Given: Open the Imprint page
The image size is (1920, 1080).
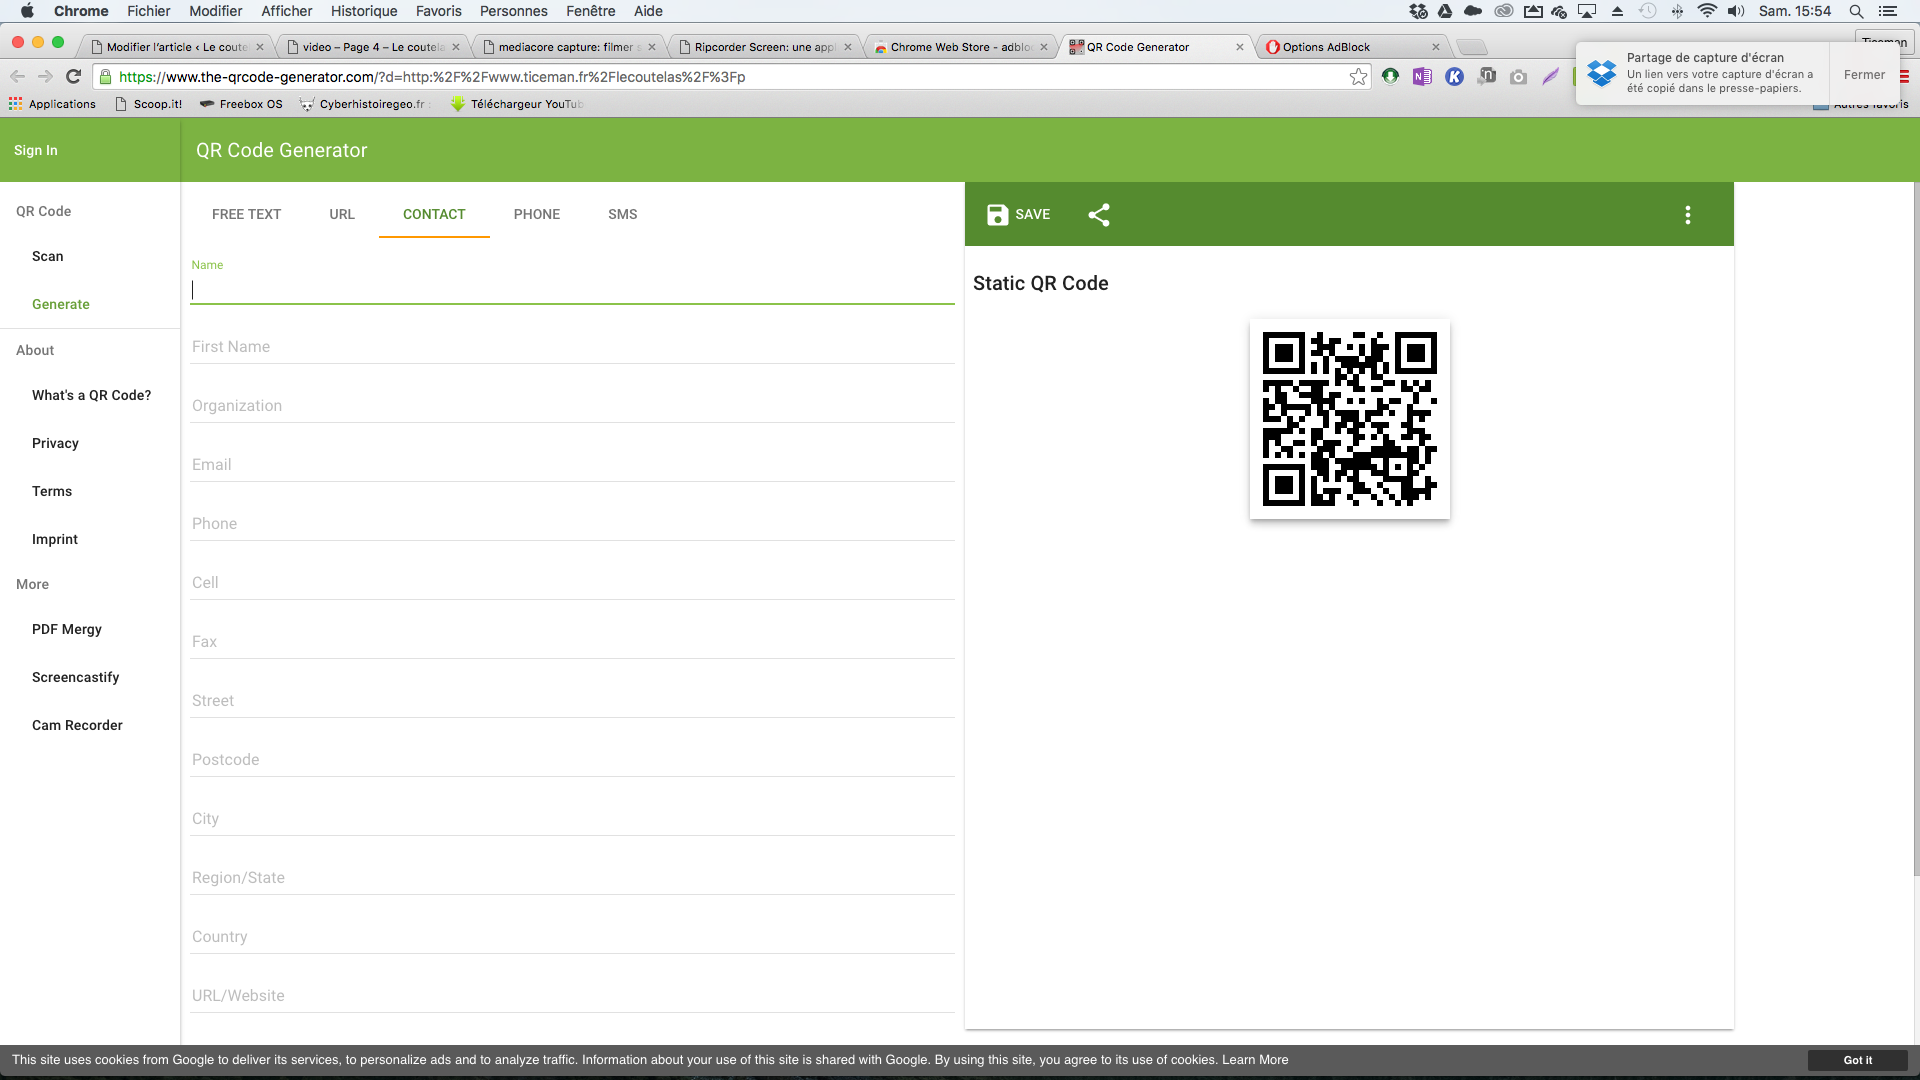Looking at the screenshot, I should pyautogui.click(x=55, y=539).
